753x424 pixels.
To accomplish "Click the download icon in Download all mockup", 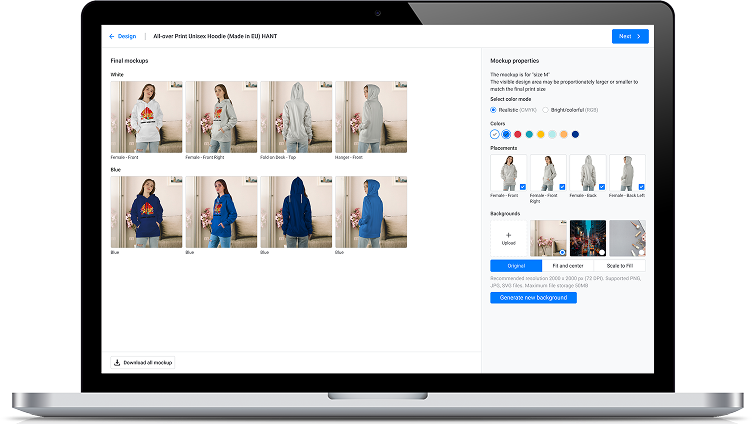I will (x=117, y=362).
